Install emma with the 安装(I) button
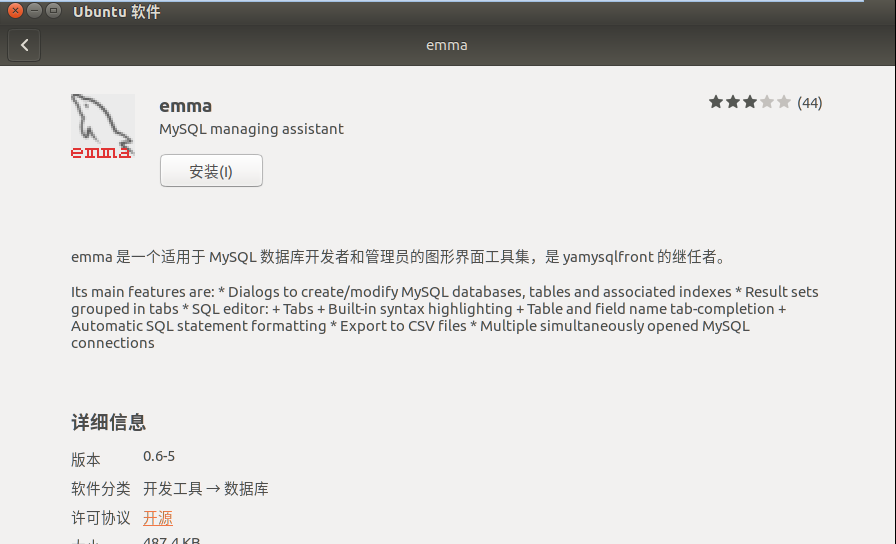Image resolution: width=896 pixels, height=544 pixels. click(211, 171)
